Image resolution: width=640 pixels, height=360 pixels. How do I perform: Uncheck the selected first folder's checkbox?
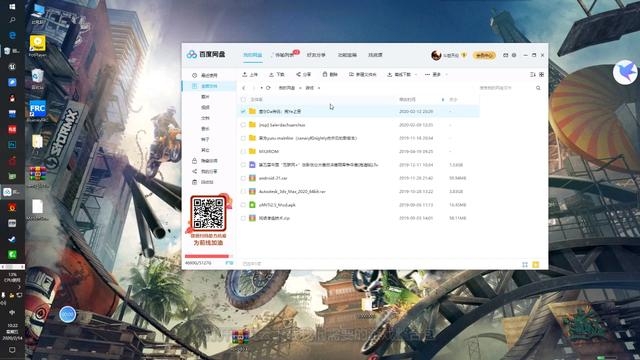(243, 111)
